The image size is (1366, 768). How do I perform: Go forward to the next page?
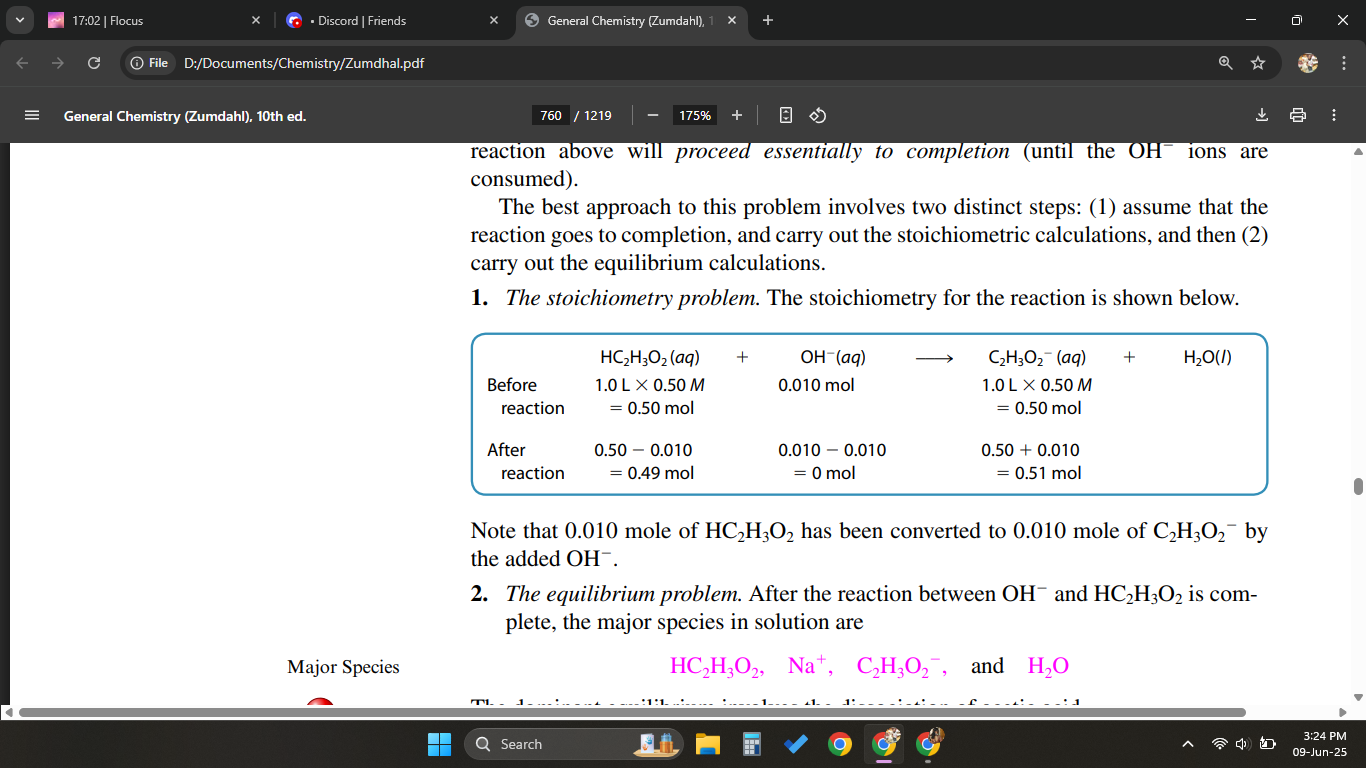click(x=58, y=63)
